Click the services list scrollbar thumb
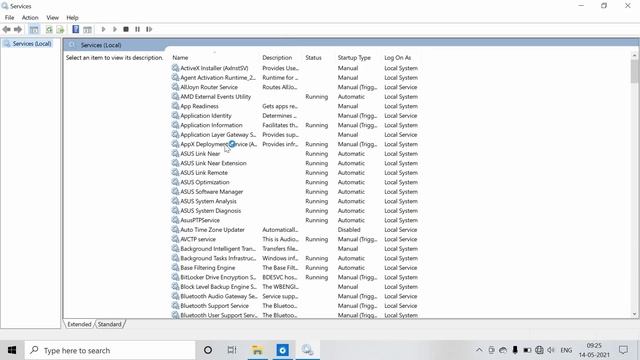Image resolution: width=640 pixels, height=360 pixels. pyautogui.click(x=634, y=71)
